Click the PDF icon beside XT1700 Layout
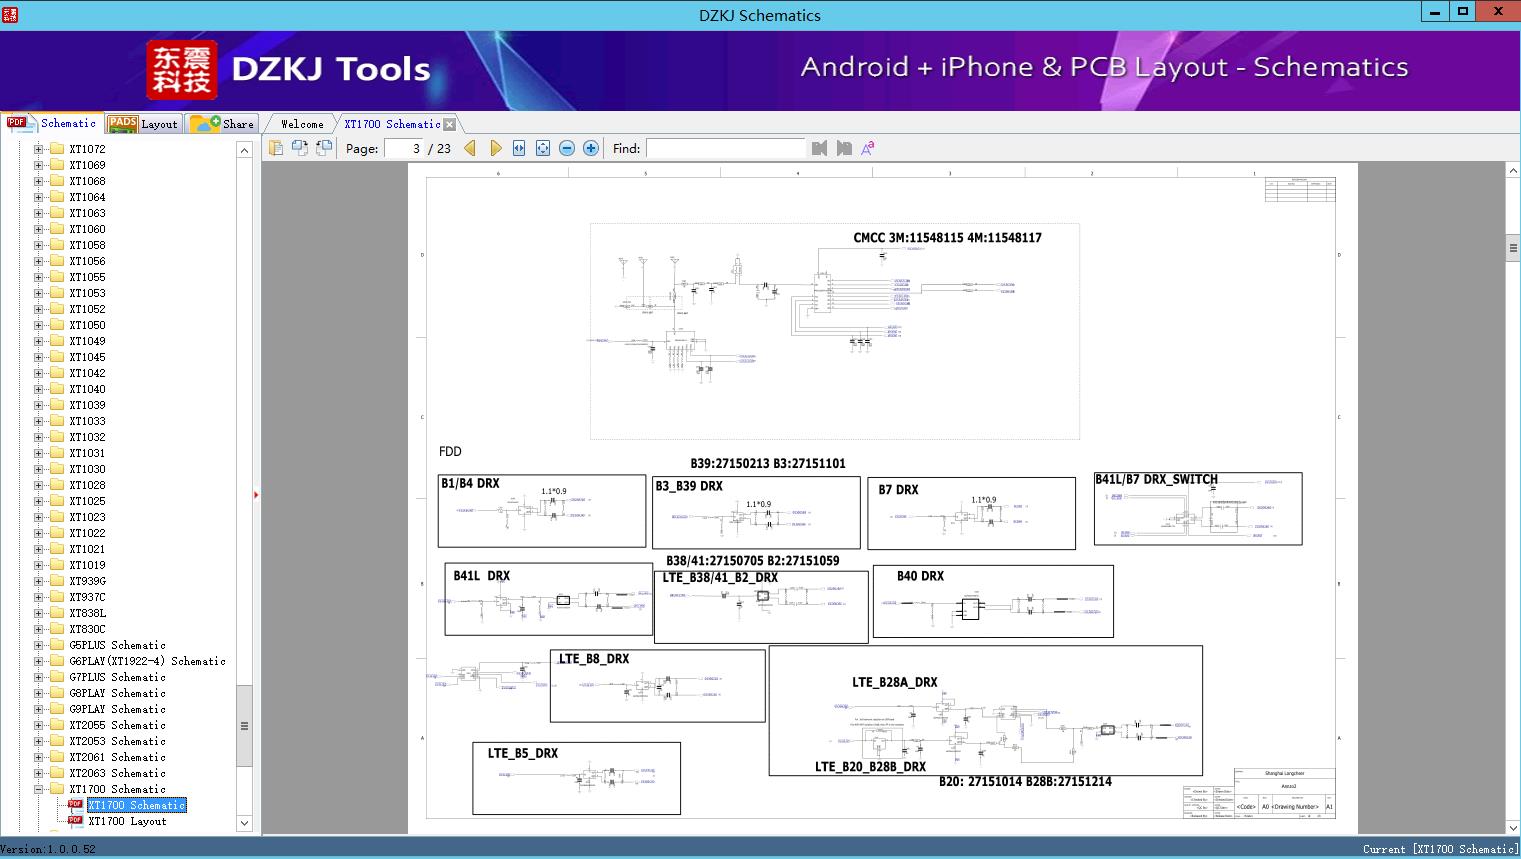This screenshot has height=859, width=1521. coord(75,821)
